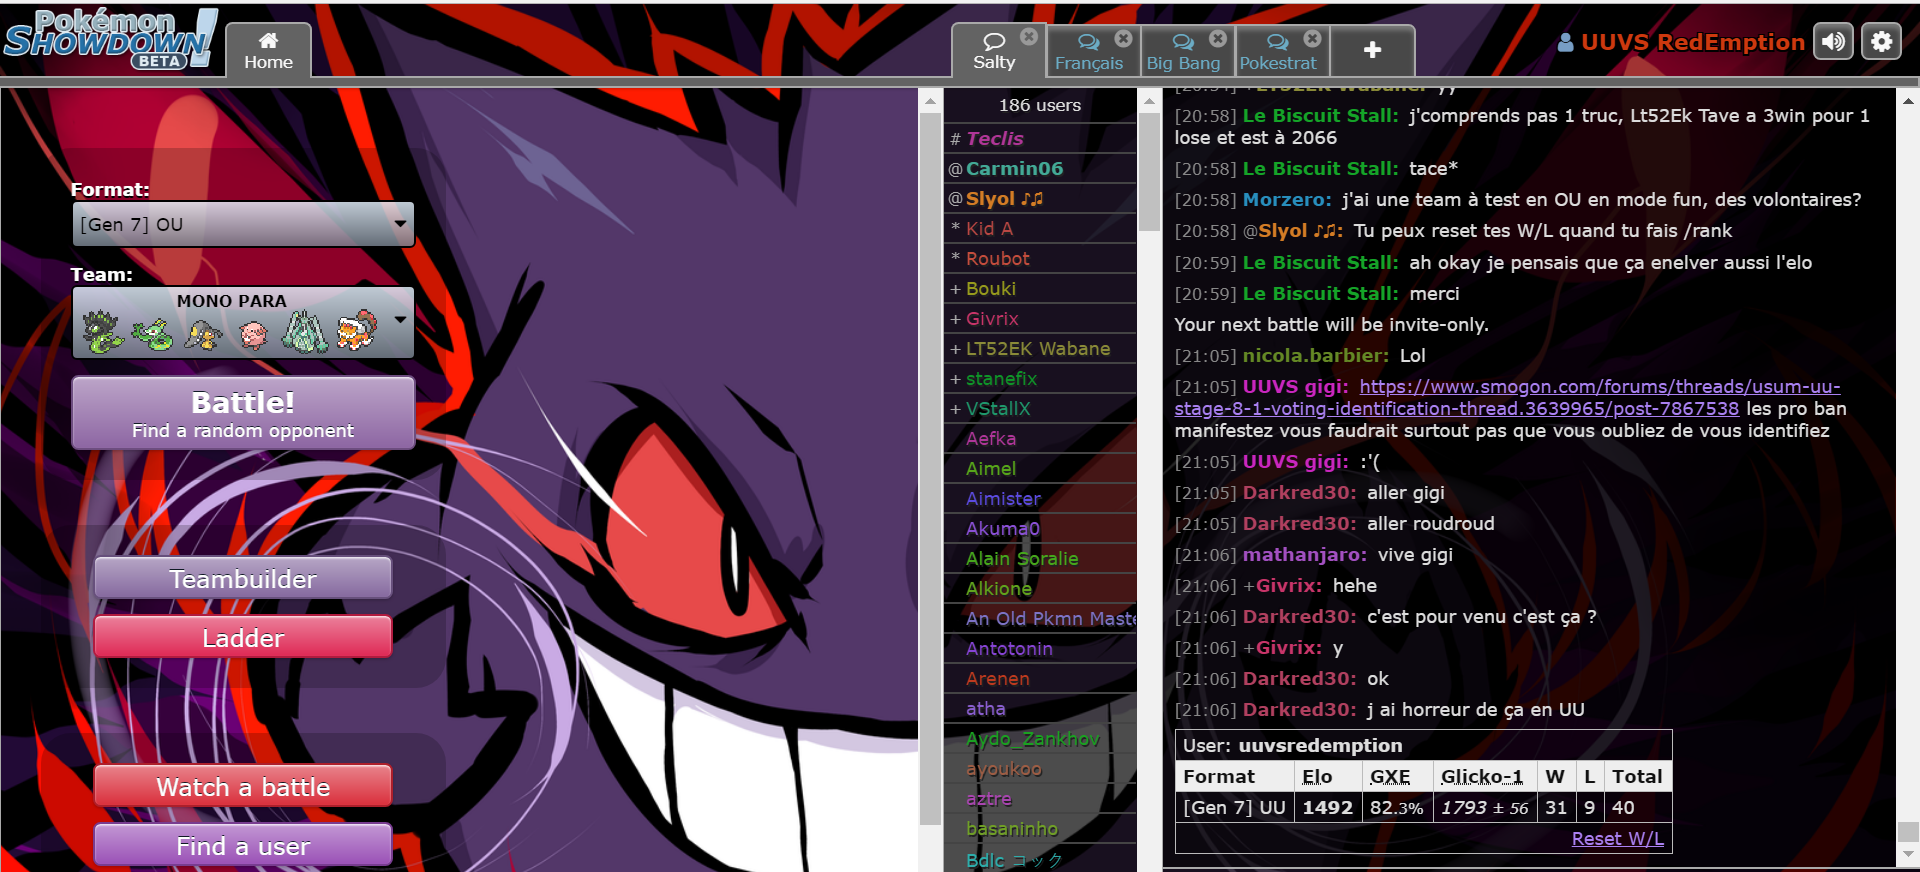This screenshot has height=872, width=1920.
Task: Open the MONO PARA team selector
Action: pos(243,322)
